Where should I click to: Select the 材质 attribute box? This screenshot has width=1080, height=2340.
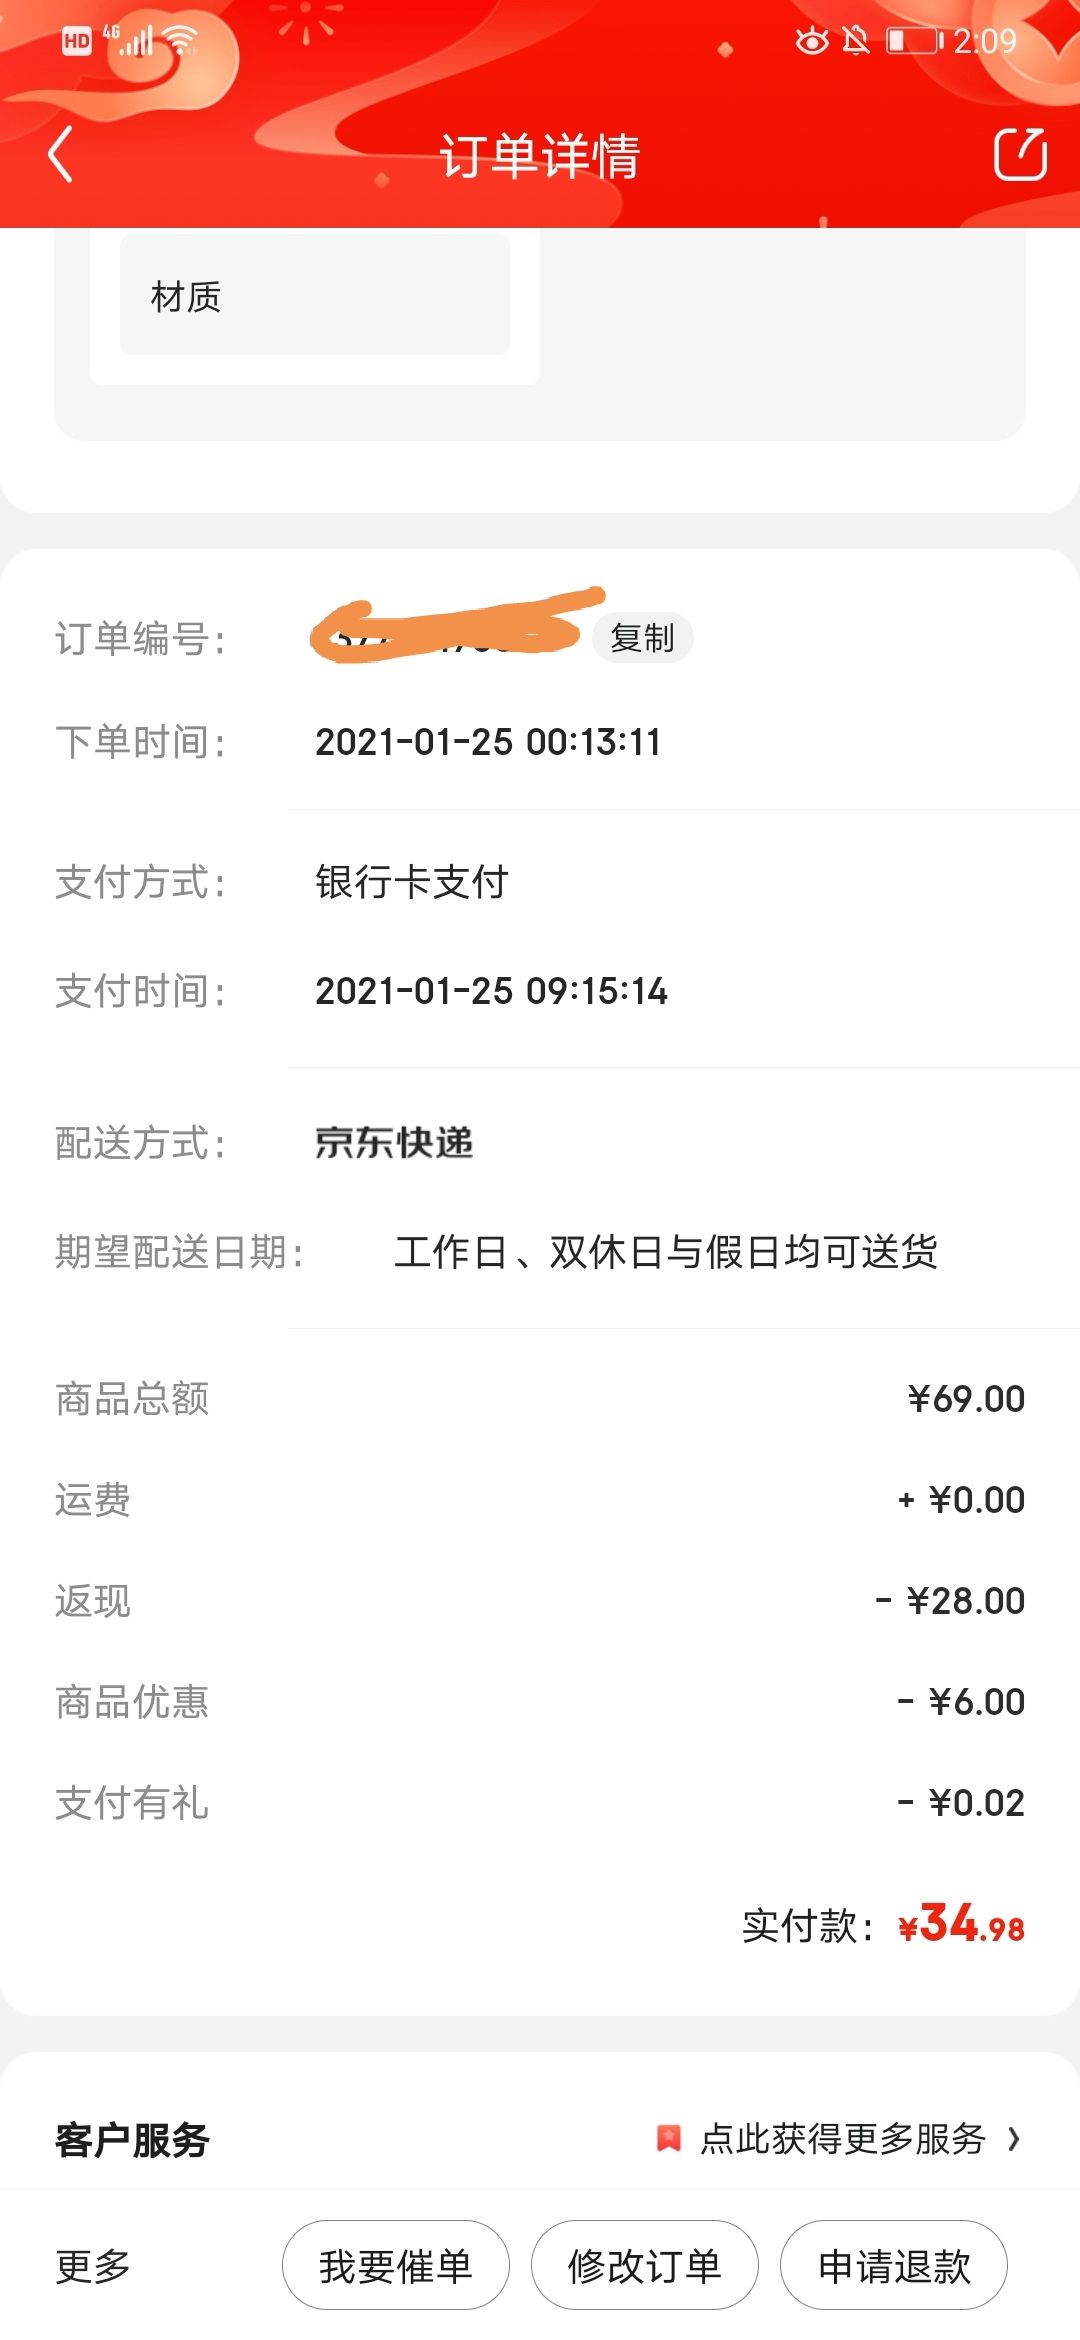315,296
